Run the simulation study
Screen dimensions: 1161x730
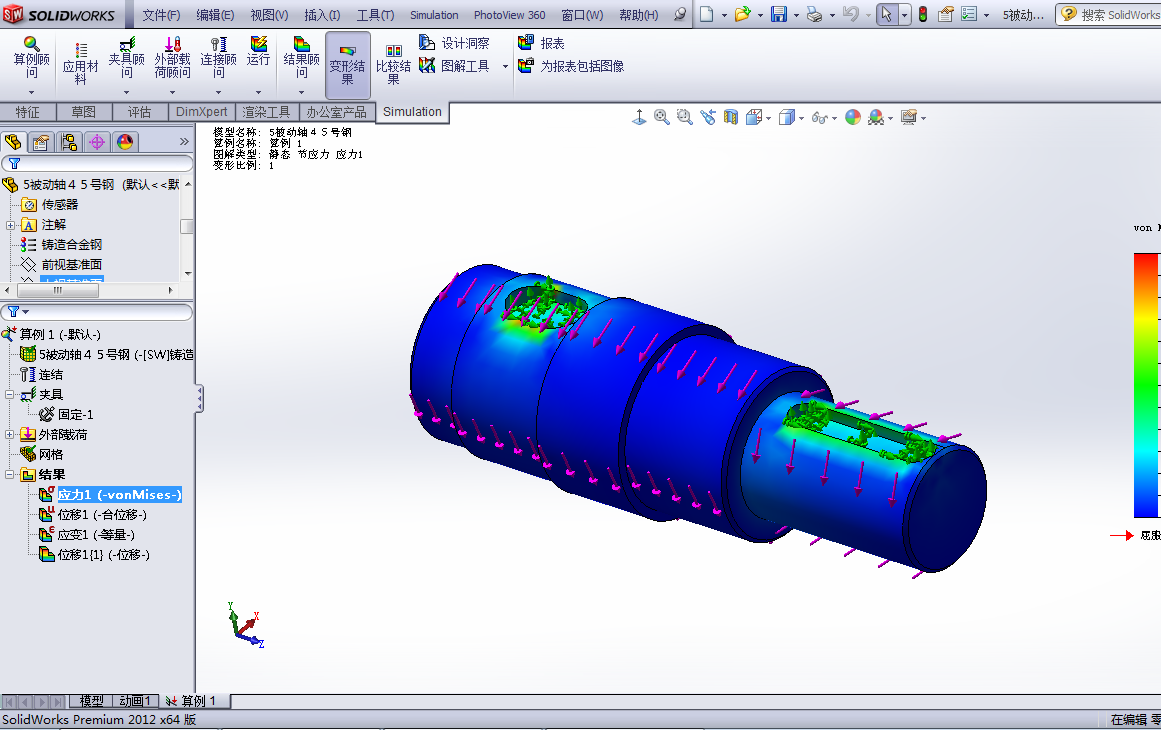tap(258, 51)
